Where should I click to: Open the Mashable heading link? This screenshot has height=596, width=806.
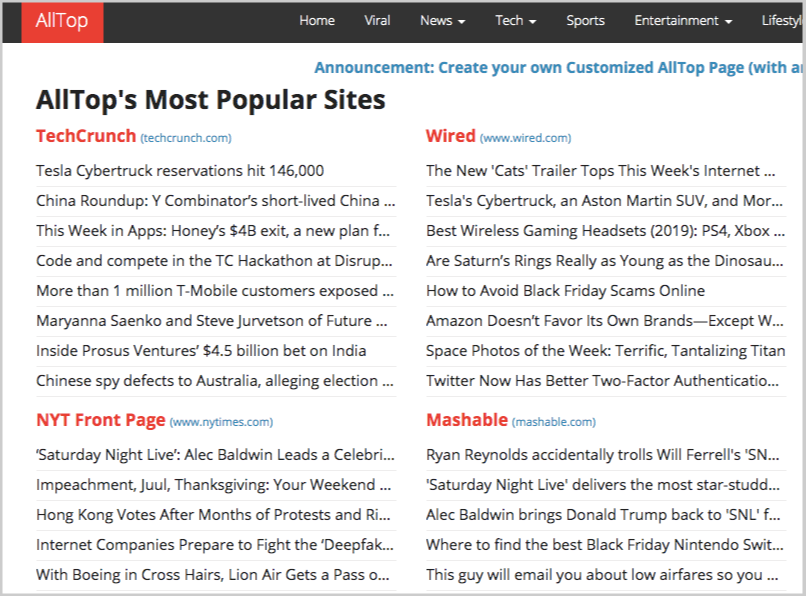(467, 420)
